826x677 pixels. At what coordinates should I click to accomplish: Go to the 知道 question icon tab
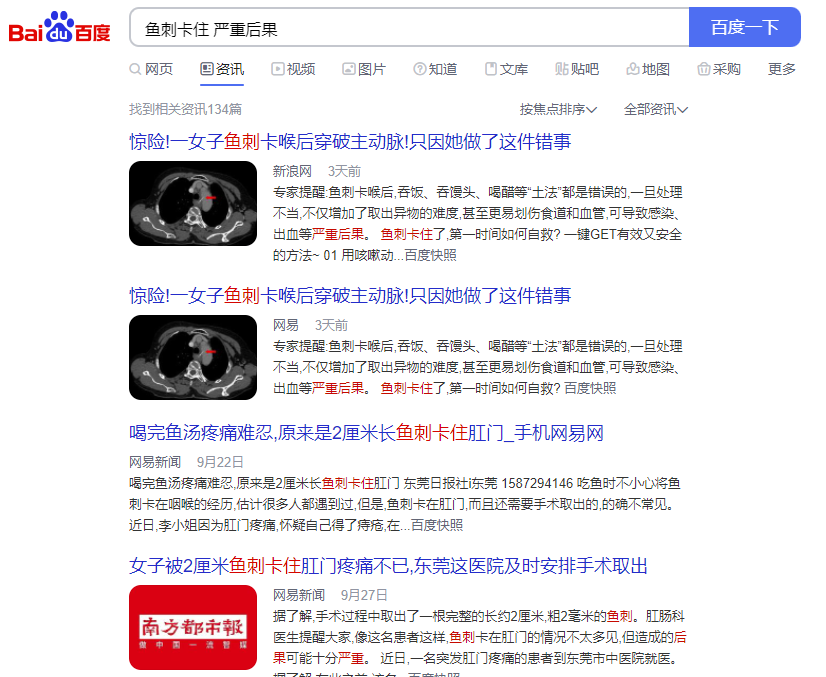[420, 69]
